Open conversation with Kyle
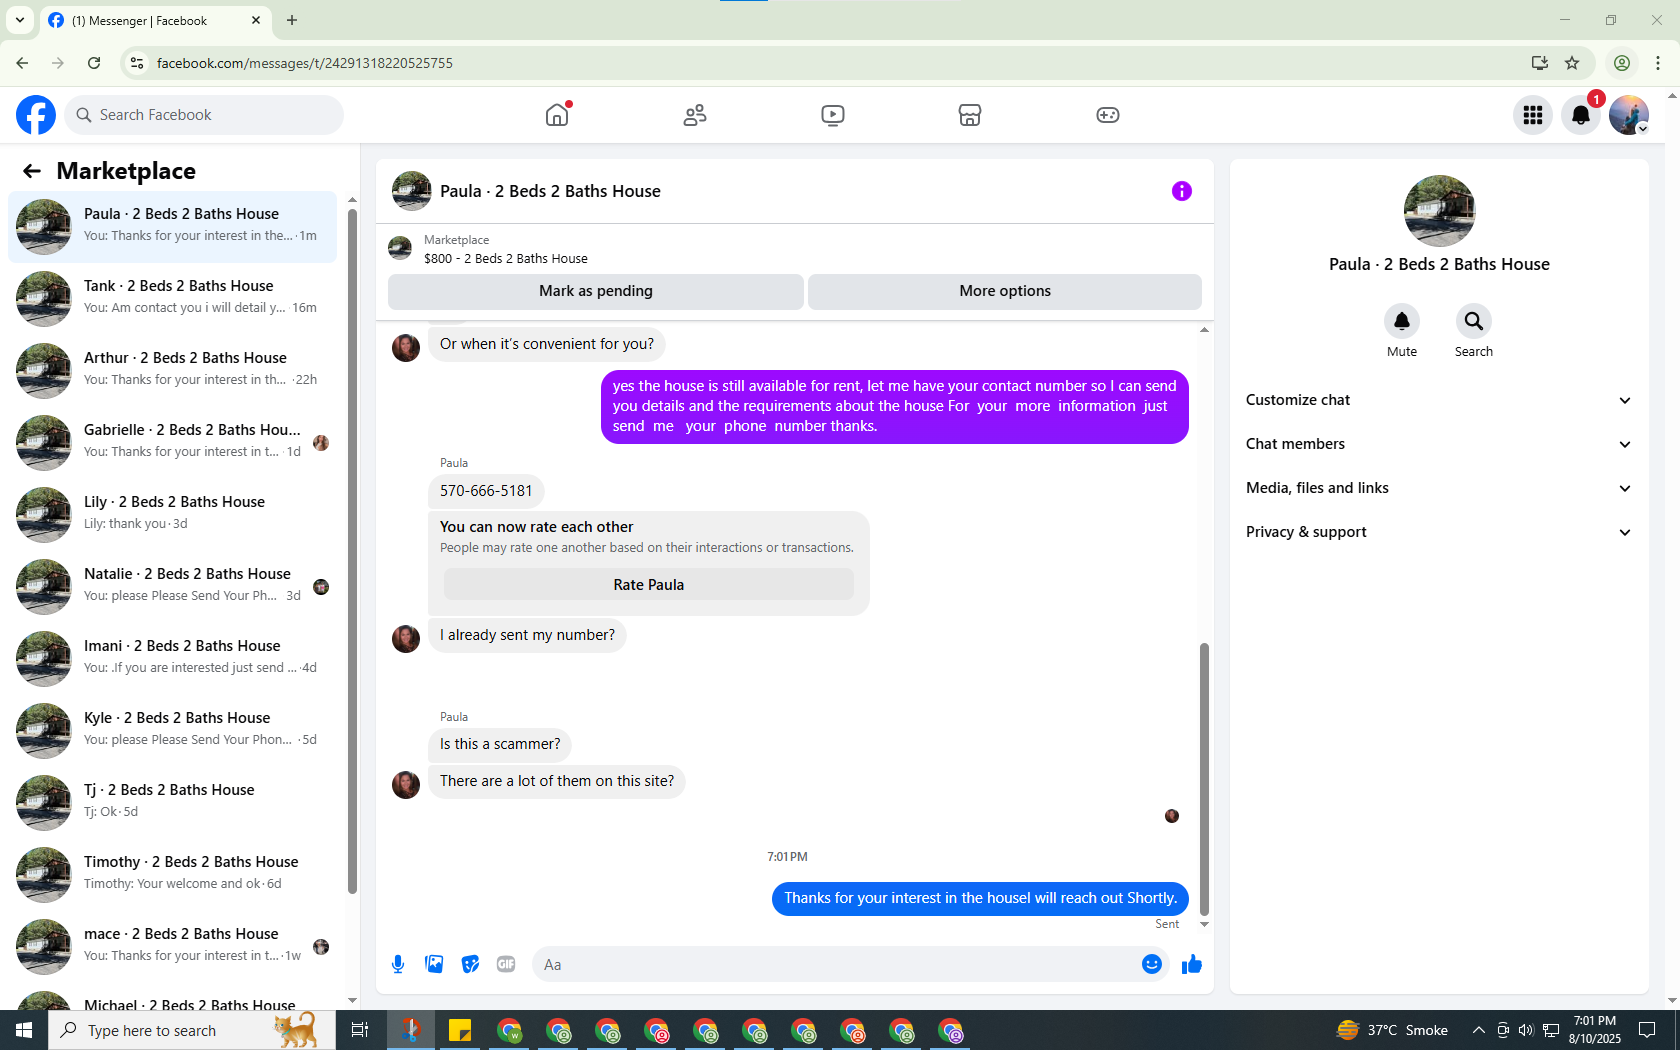The width and height of the screenshot is (1680, 1050). point(172,731)
